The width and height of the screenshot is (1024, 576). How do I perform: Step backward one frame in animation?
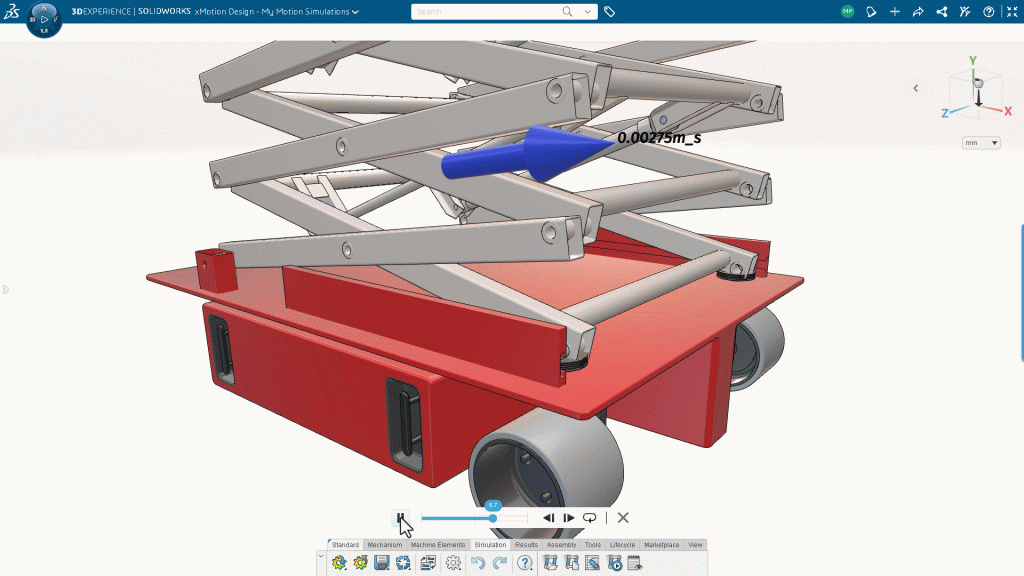click(x=548, y=518)
